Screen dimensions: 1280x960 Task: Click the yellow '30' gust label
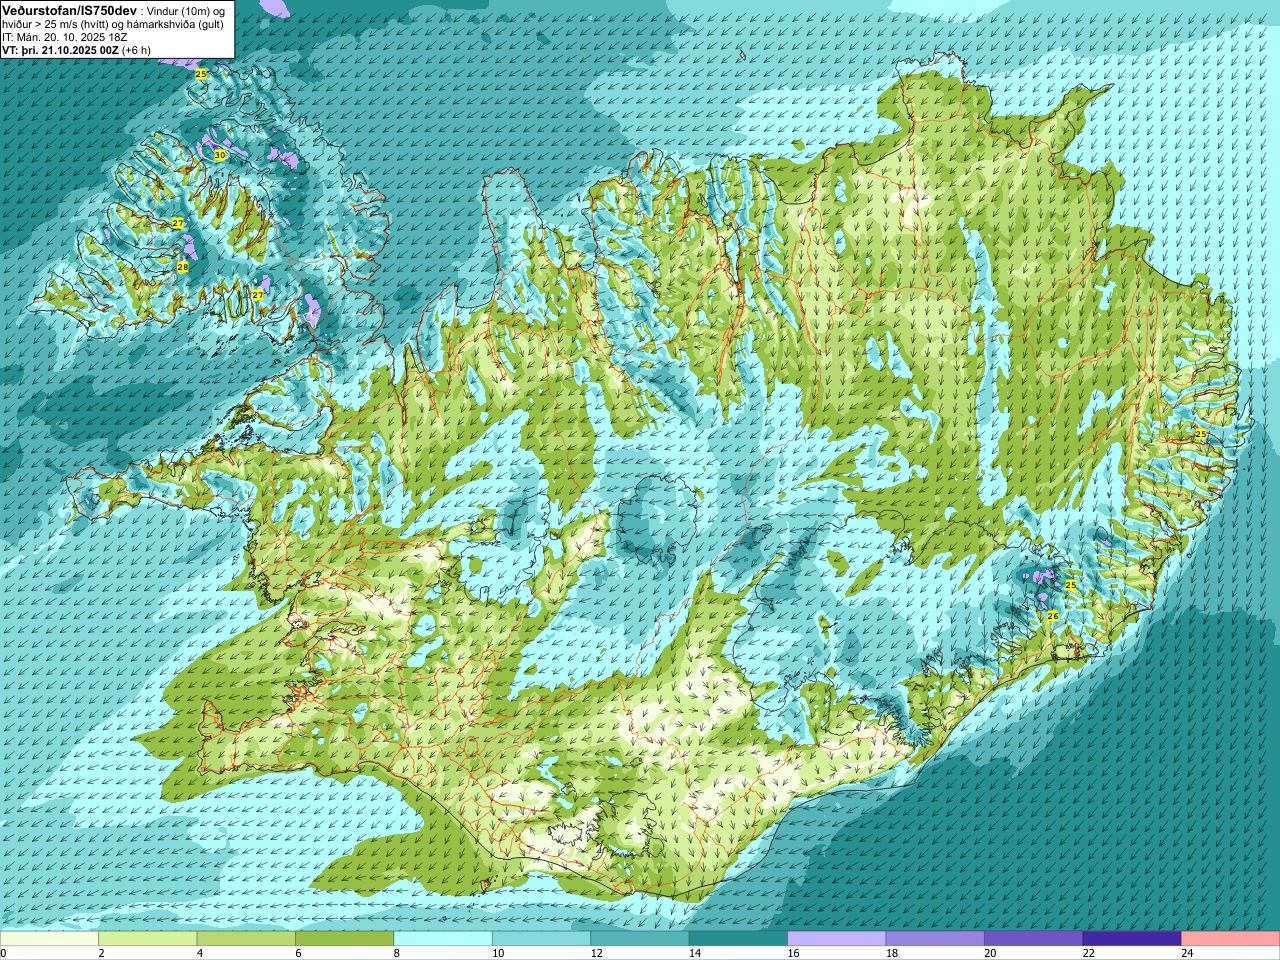[x=220, y=155]
